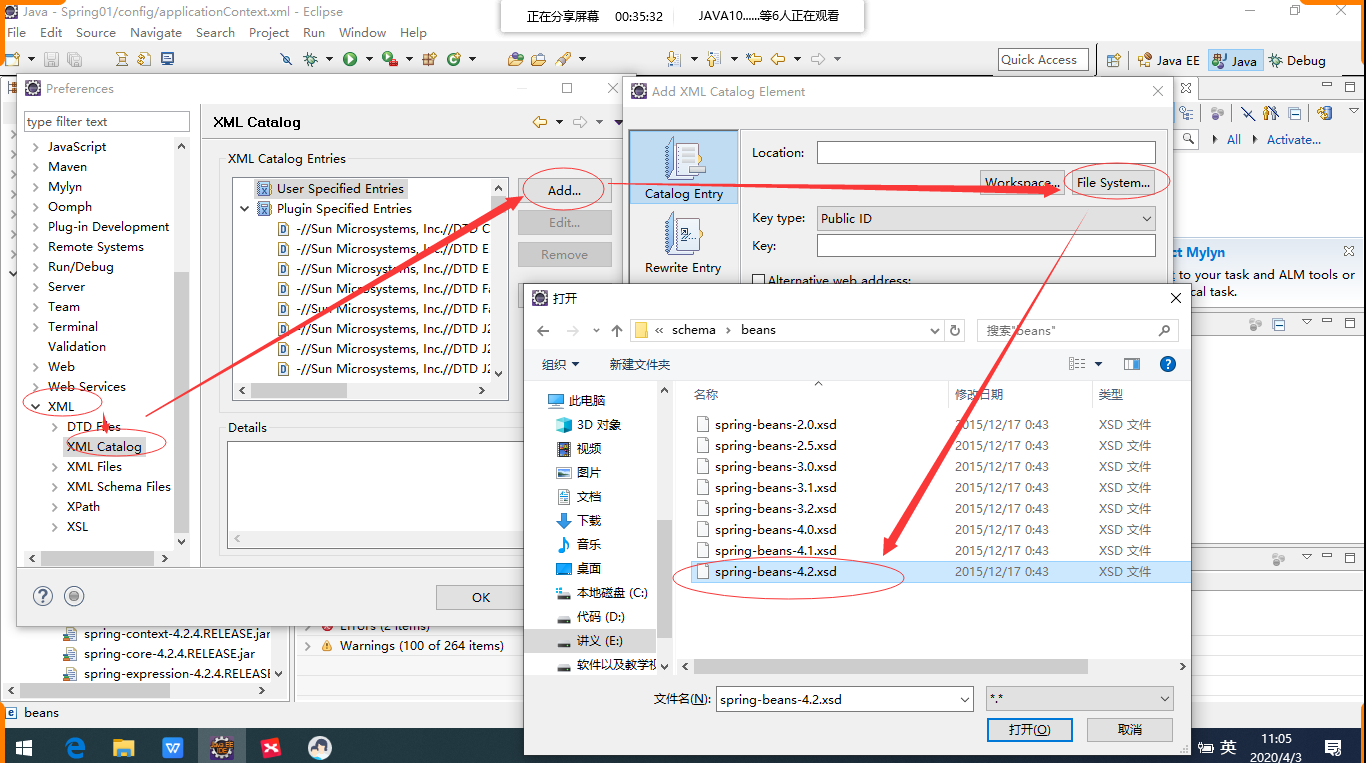Open the file type filter dropdown showing *.*
The image size is (1366, 763).
[x=1080, y=699]
